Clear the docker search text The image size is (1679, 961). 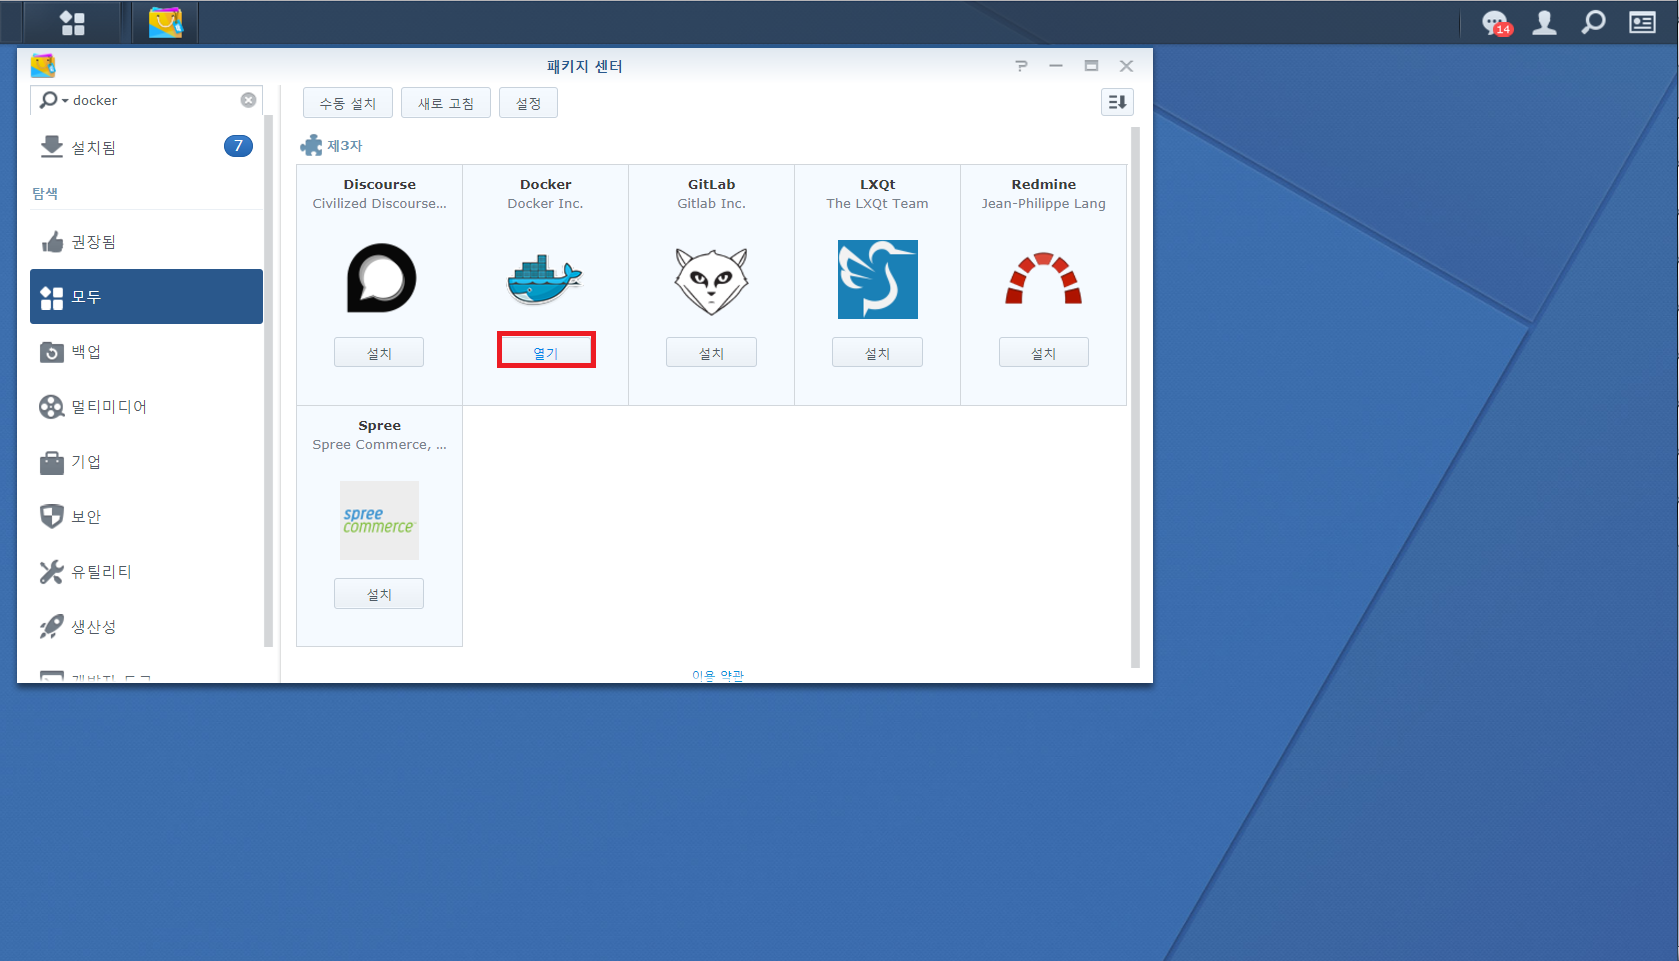[248, 100]
